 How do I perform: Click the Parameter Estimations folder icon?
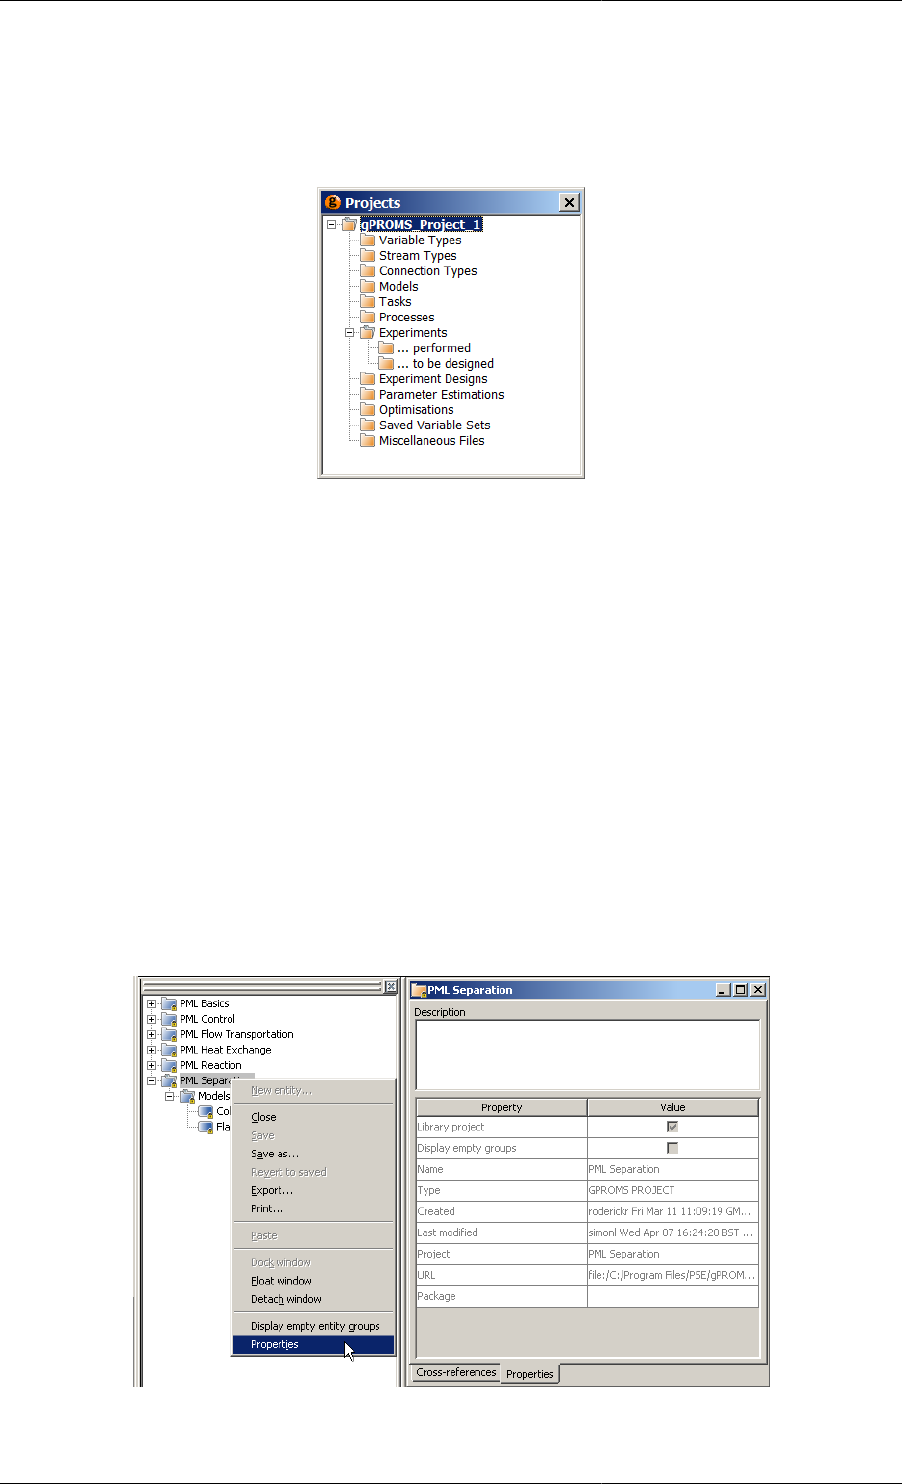coord(368,394)
